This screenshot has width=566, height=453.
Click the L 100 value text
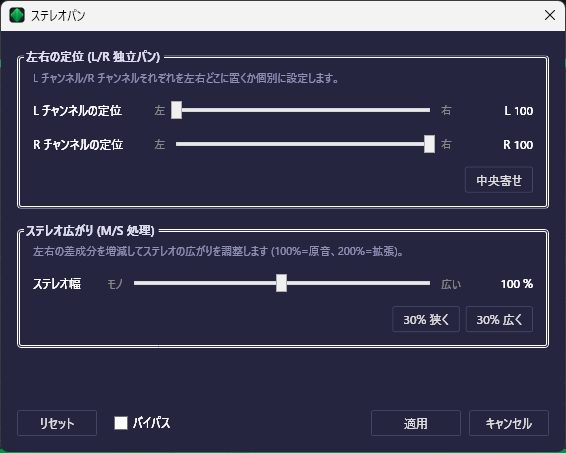click(x=518, y=111)
